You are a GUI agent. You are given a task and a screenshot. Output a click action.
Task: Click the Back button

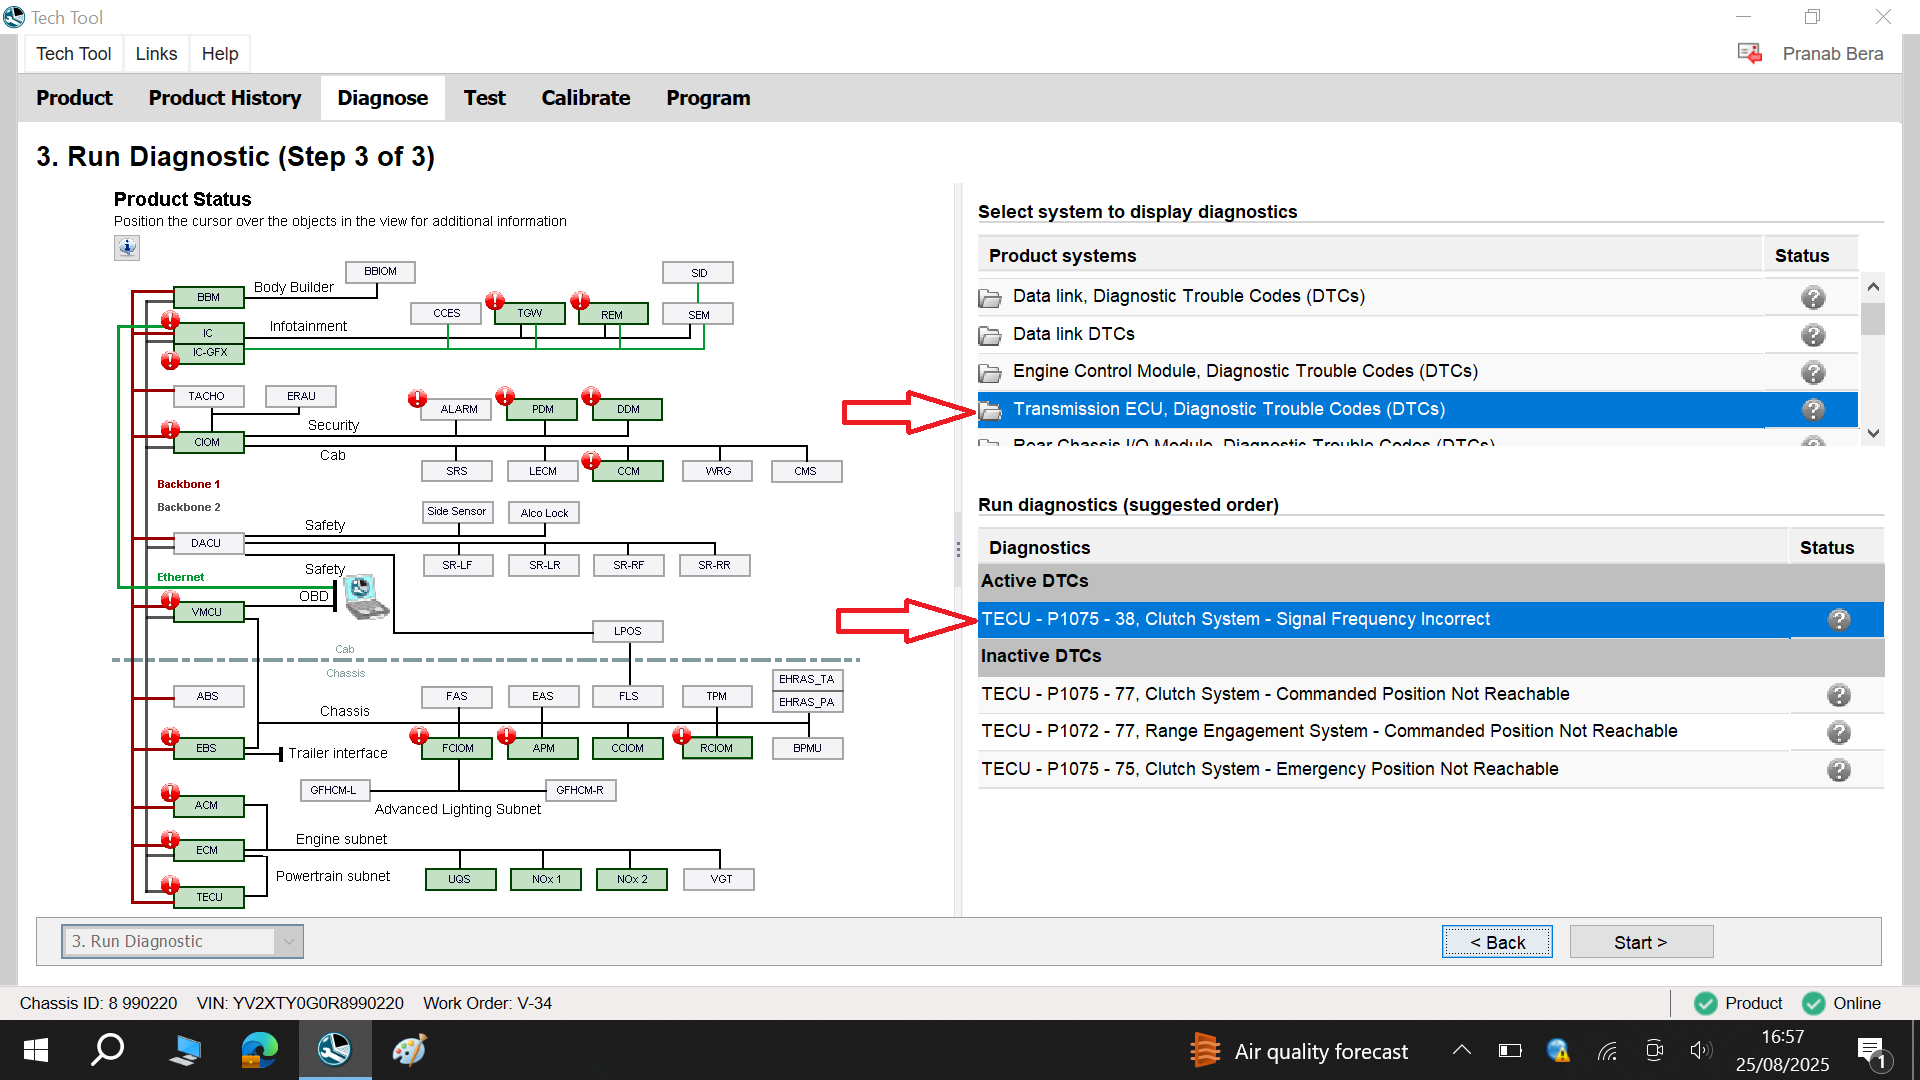1497,942
